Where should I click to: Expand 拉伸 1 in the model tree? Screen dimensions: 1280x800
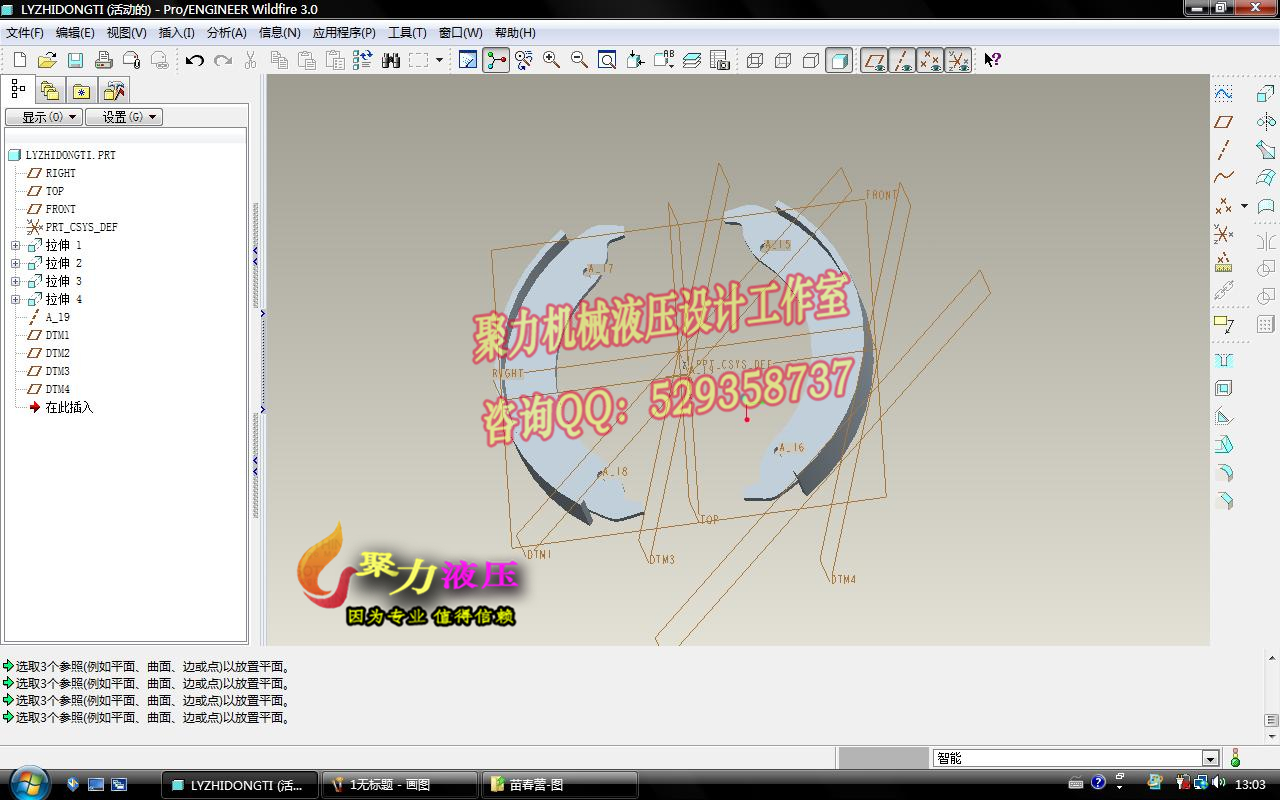(x=15, y=245)
